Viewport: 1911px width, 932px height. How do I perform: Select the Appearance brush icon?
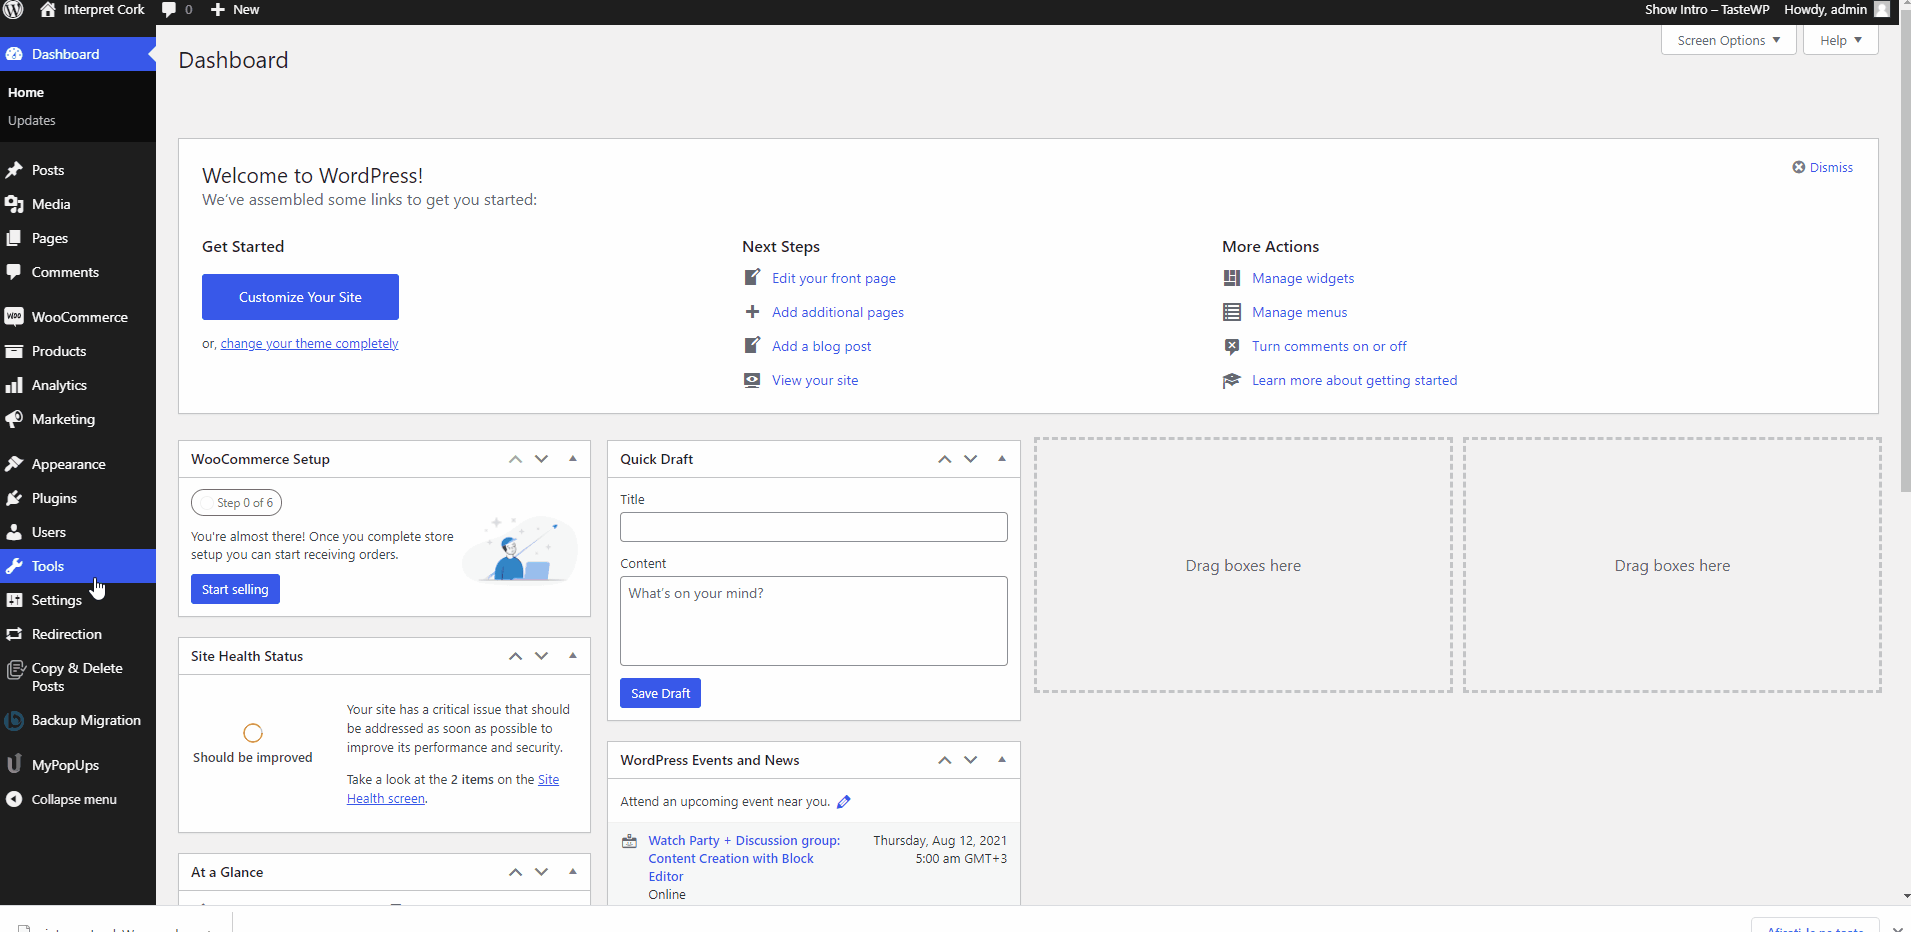[15, 463]
